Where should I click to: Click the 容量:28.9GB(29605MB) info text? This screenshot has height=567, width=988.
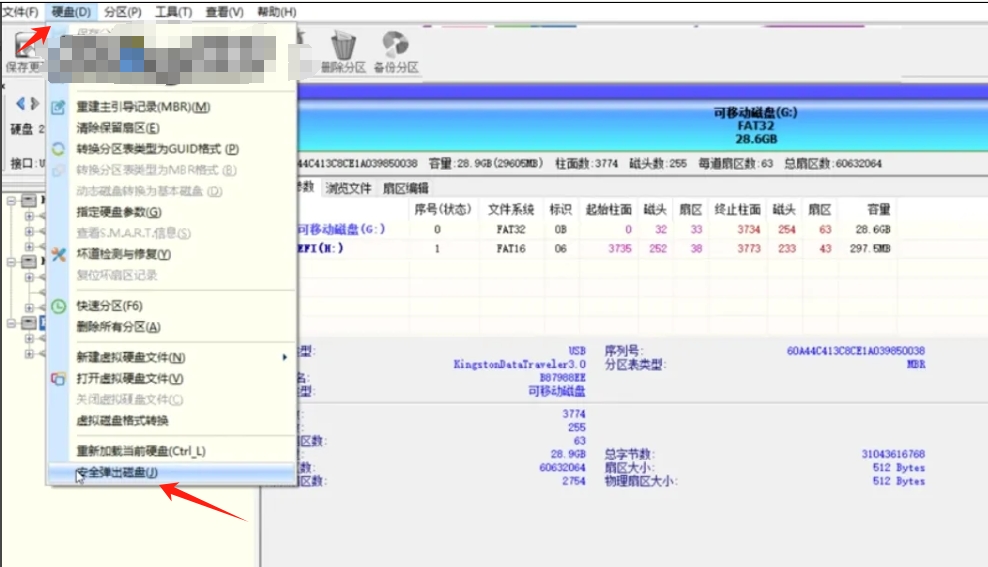486,164
